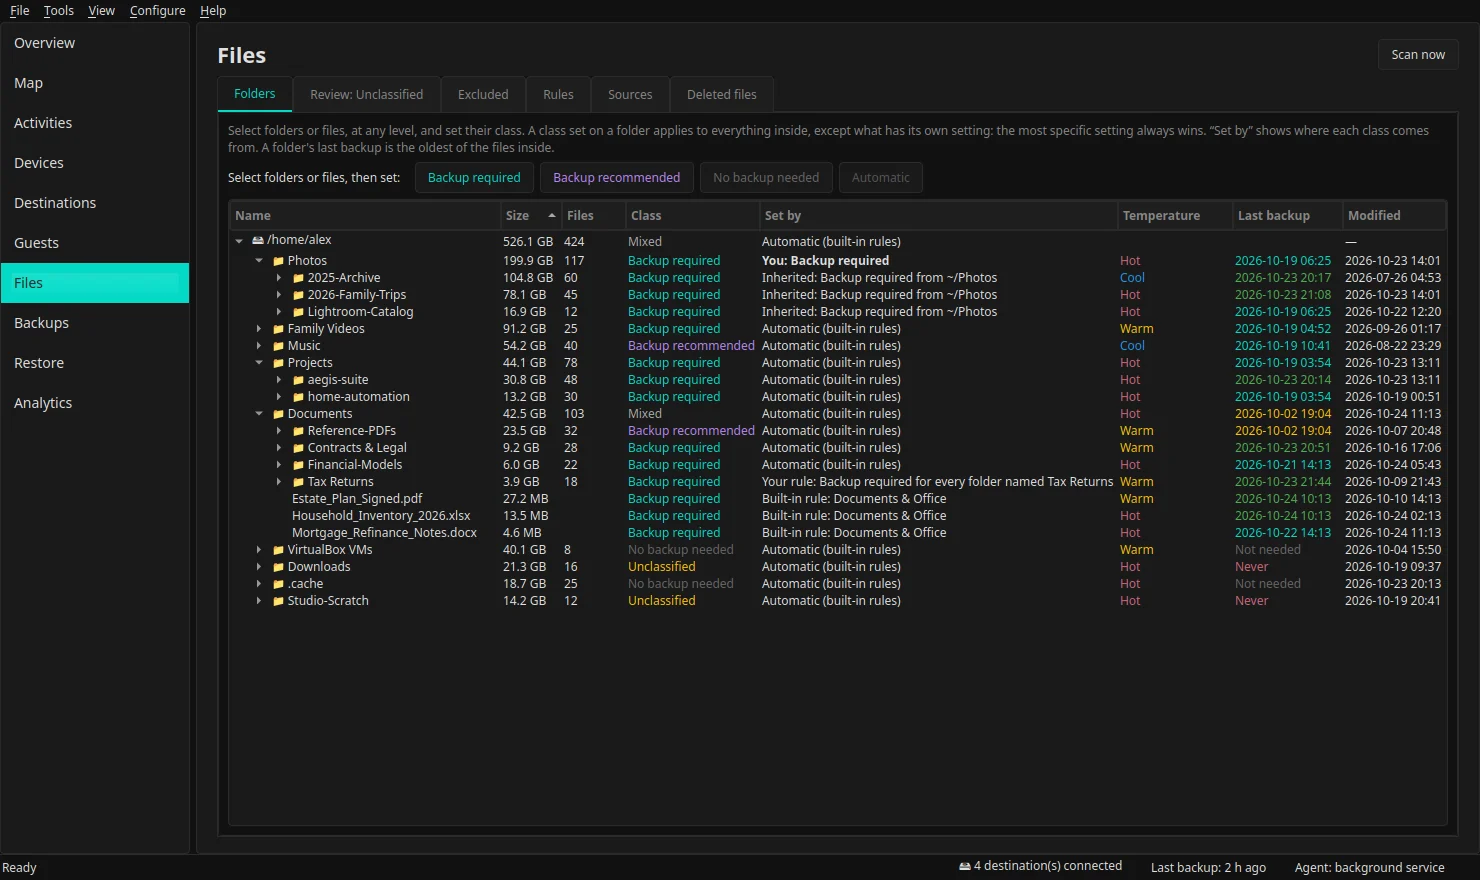This screenshot has width=1480, height=880.
Task: Click the folder icon next to Music
Action: click(x=279, y=346)
